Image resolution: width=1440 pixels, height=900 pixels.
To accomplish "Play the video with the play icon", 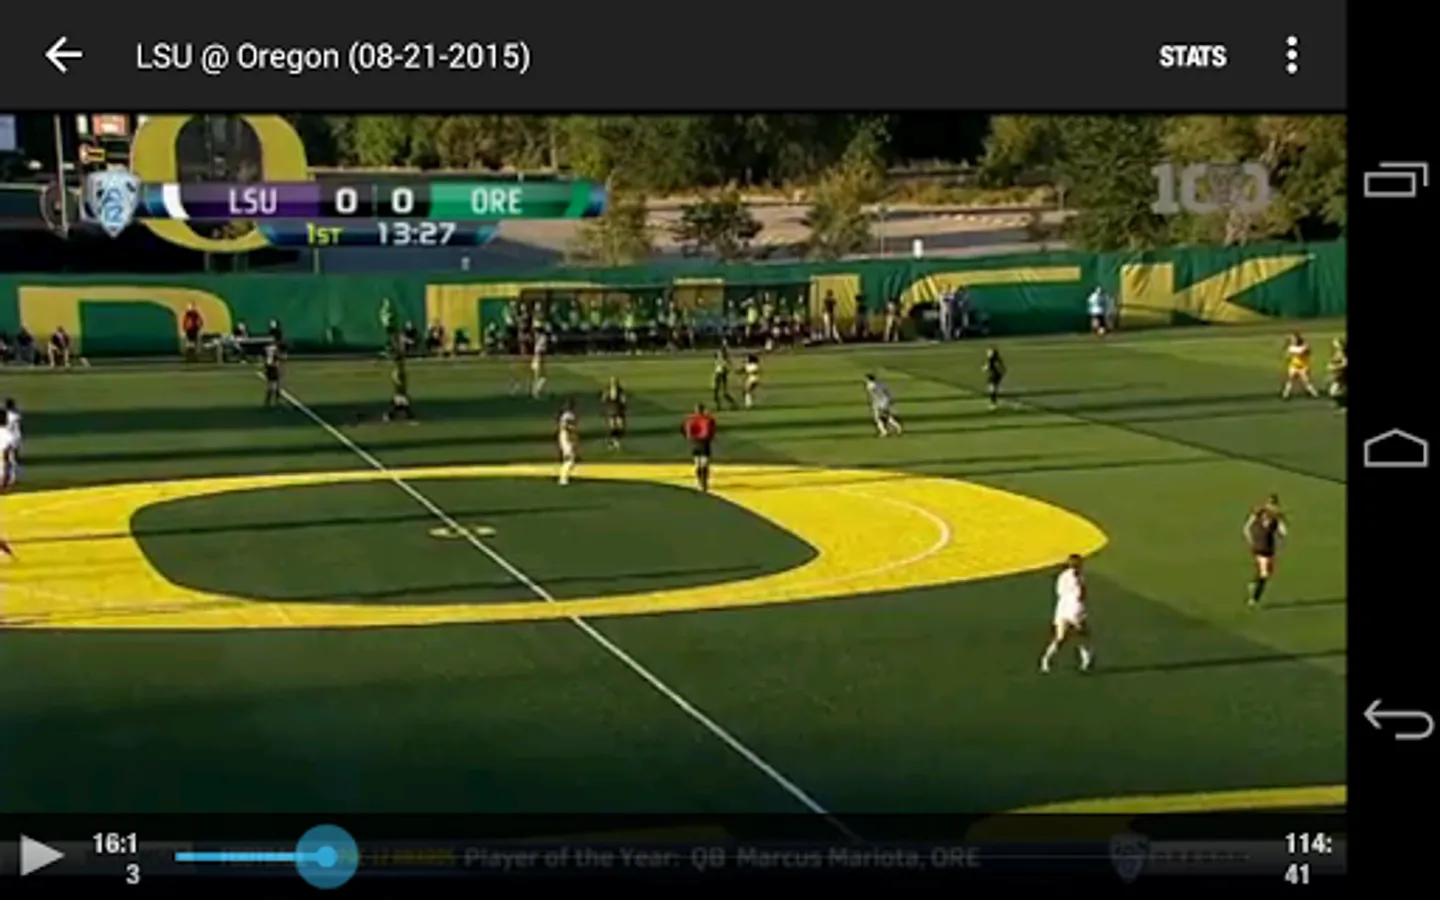I will coord(40,856).
